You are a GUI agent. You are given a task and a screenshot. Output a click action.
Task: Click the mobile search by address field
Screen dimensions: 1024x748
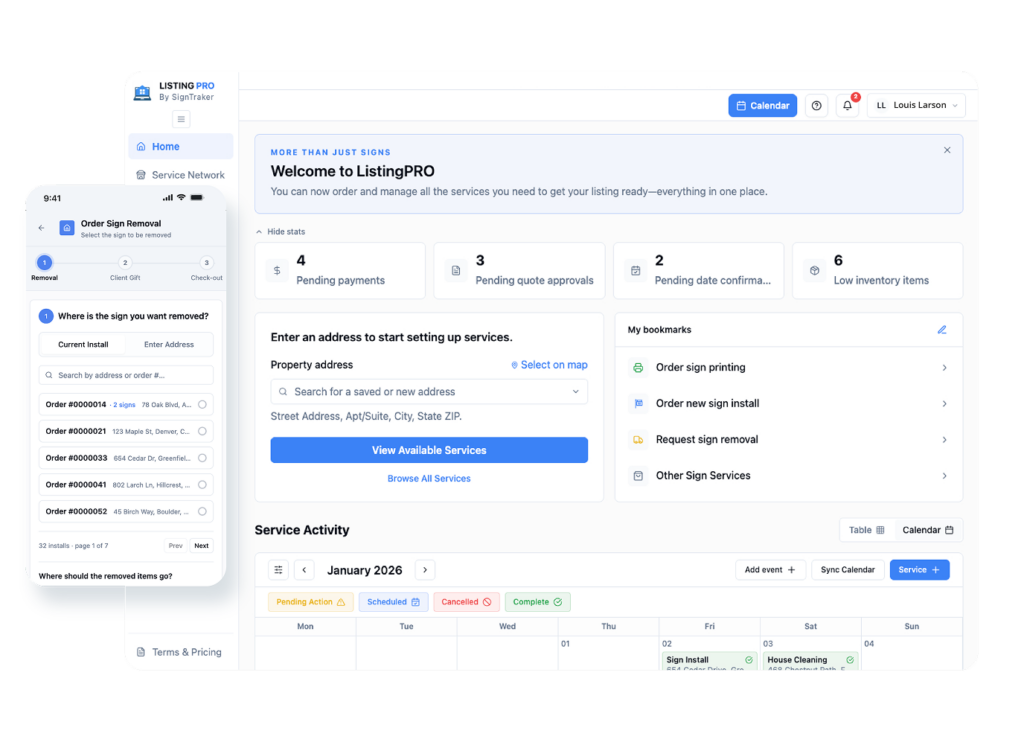(126, 376)
